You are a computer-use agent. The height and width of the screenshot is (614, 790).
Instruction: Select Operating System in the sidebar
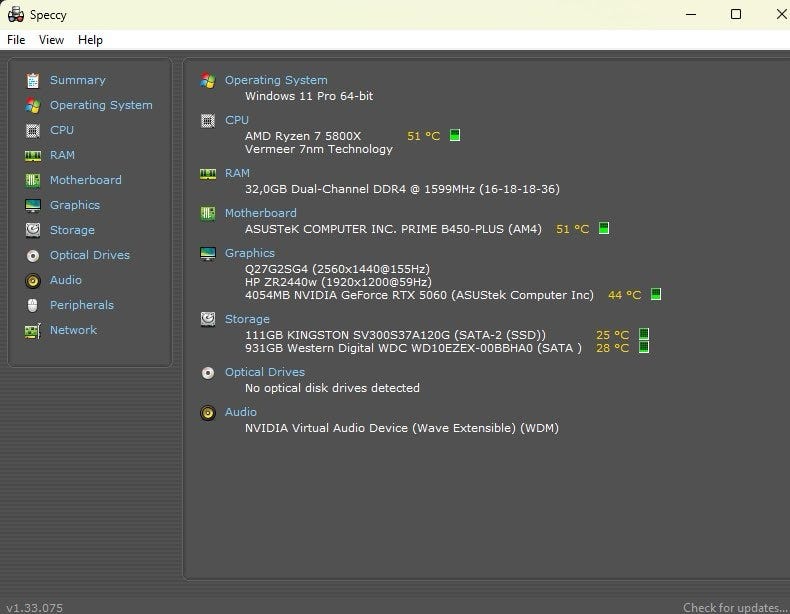[x=101, y=105]
